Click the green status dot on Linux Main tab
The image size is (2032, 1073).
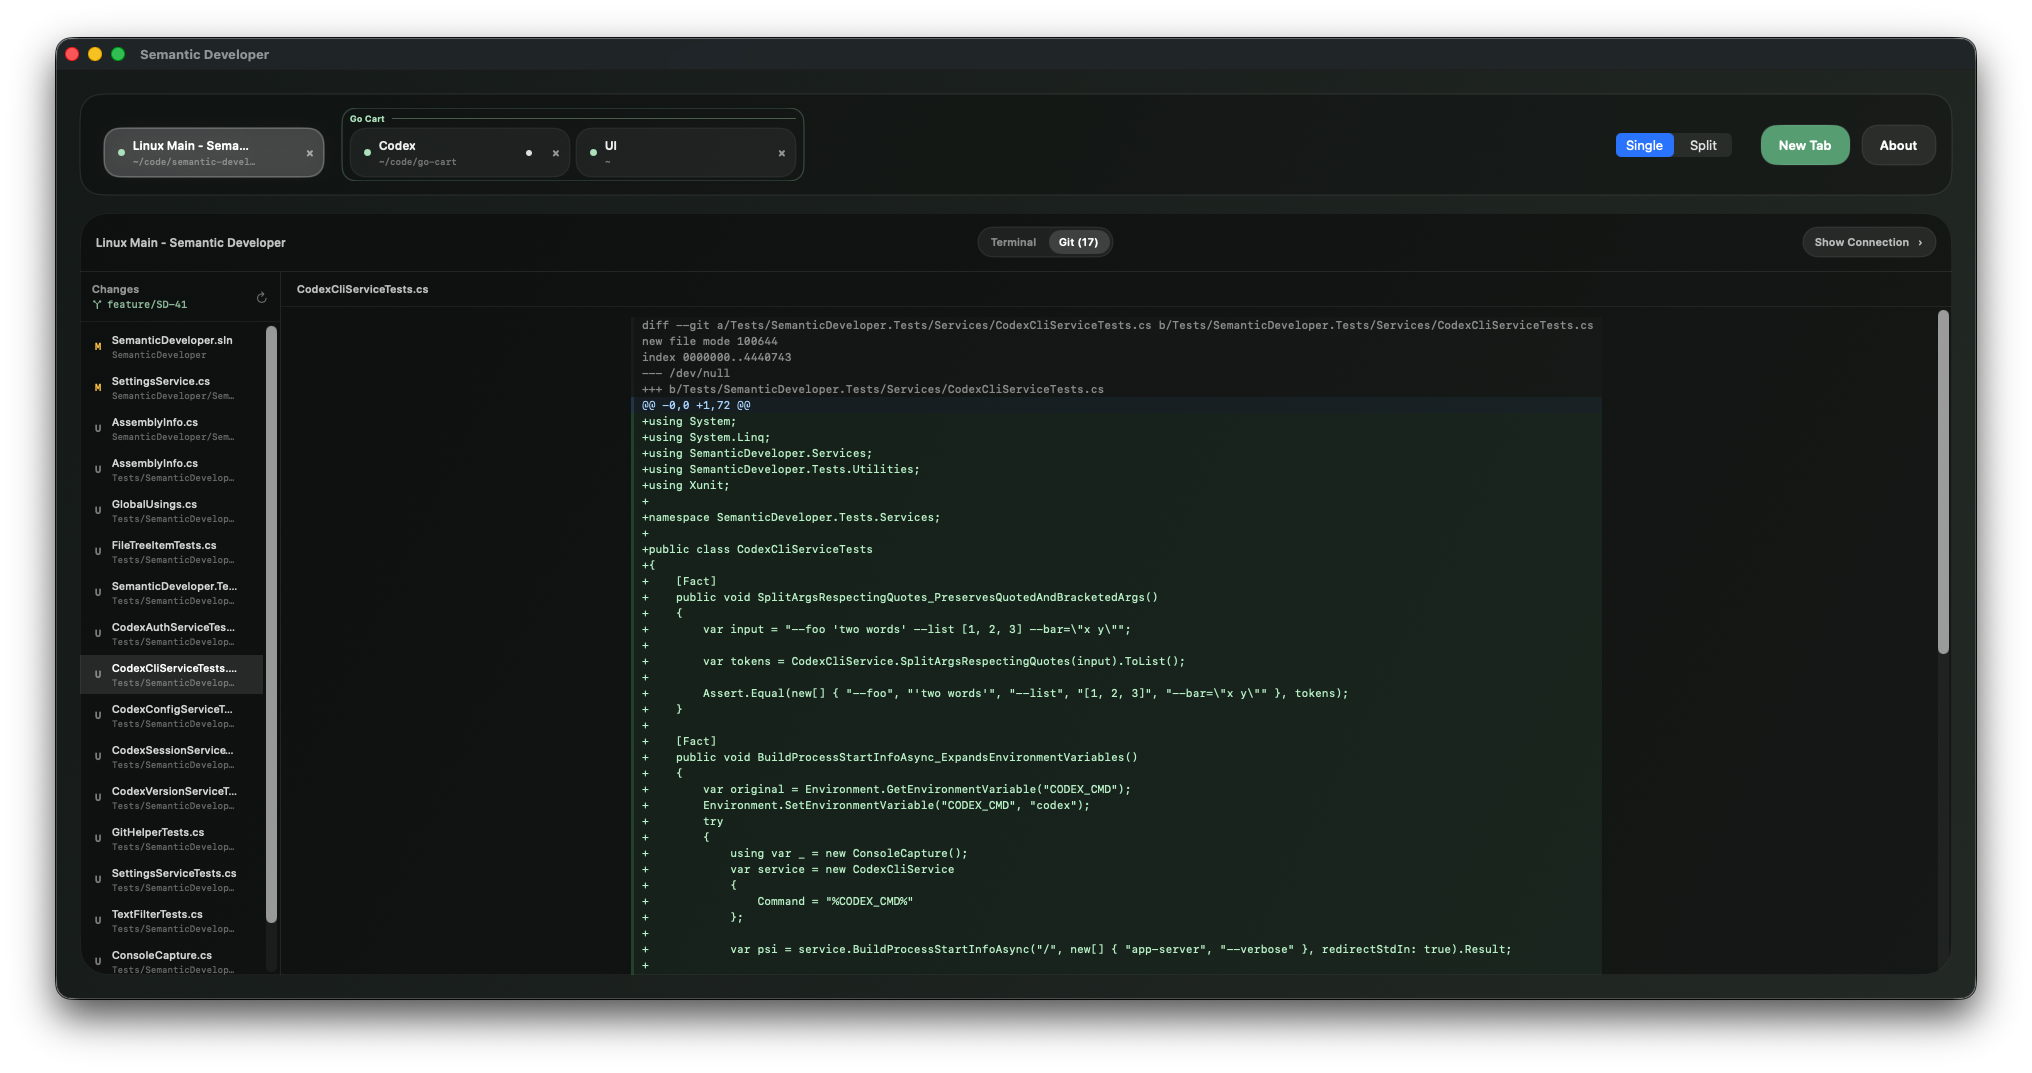[x=121, y=152]
